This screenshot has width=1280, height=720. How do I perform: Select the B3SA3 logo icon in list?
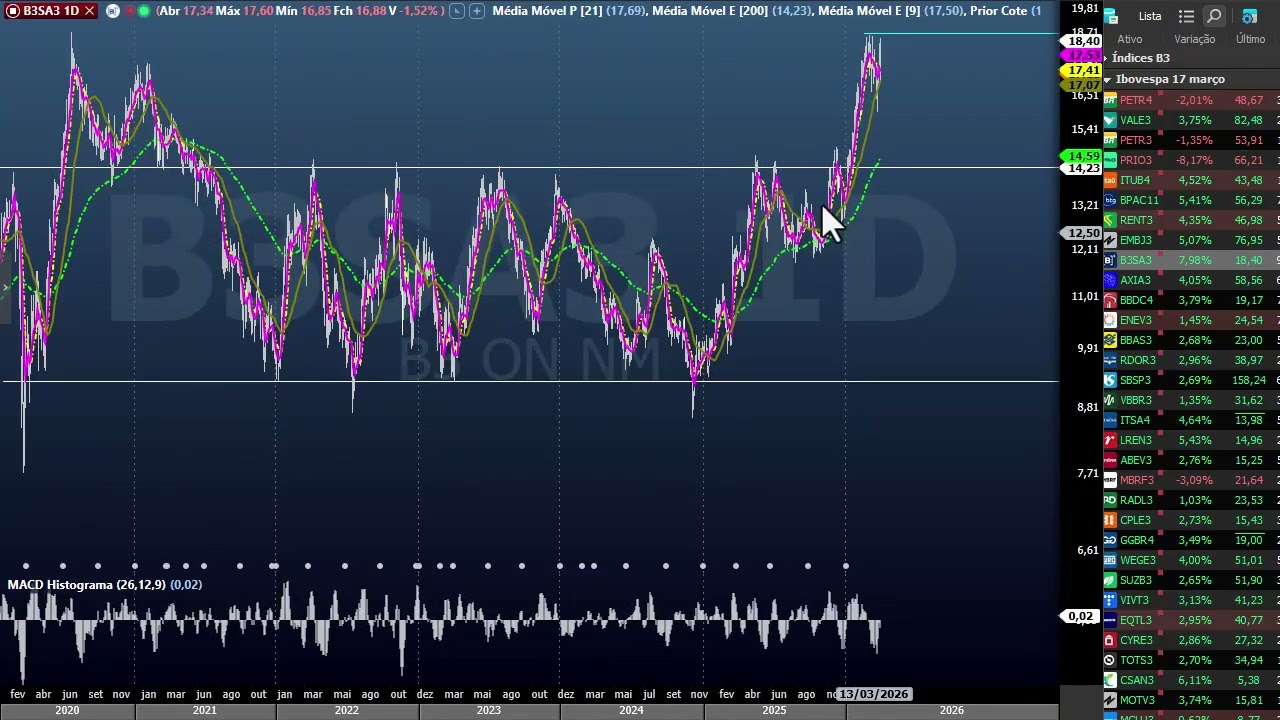point(1110,260)
